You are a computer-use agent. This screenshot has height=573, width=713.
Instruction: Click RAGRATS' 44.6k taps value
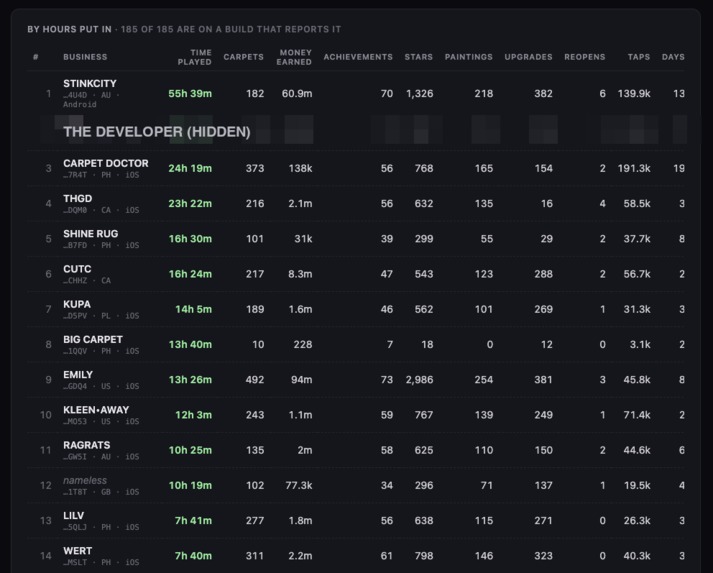pyautogui.click(x=637, y=450)
